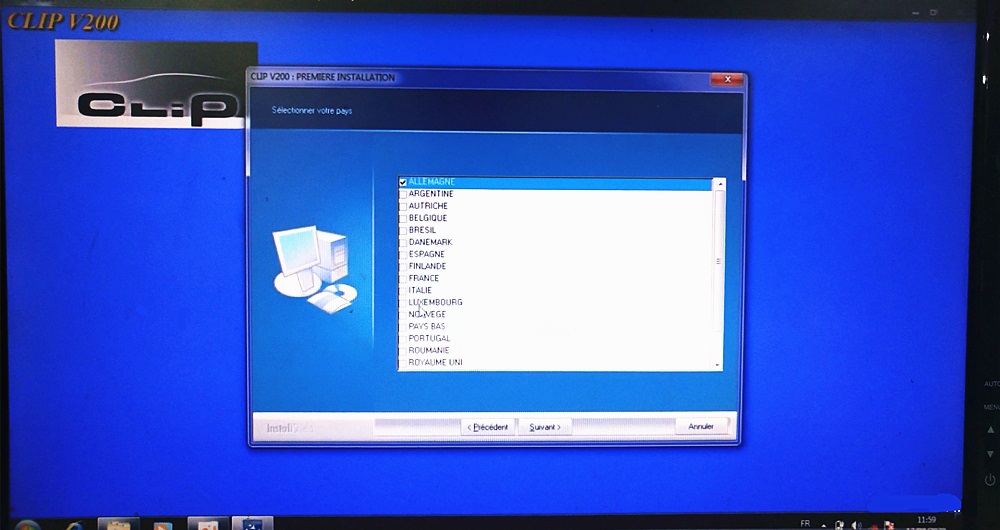Viewport: 1000px width, 530px height.
Task: Tick the DANEMARK checkbox
Action: click(403, 243)
